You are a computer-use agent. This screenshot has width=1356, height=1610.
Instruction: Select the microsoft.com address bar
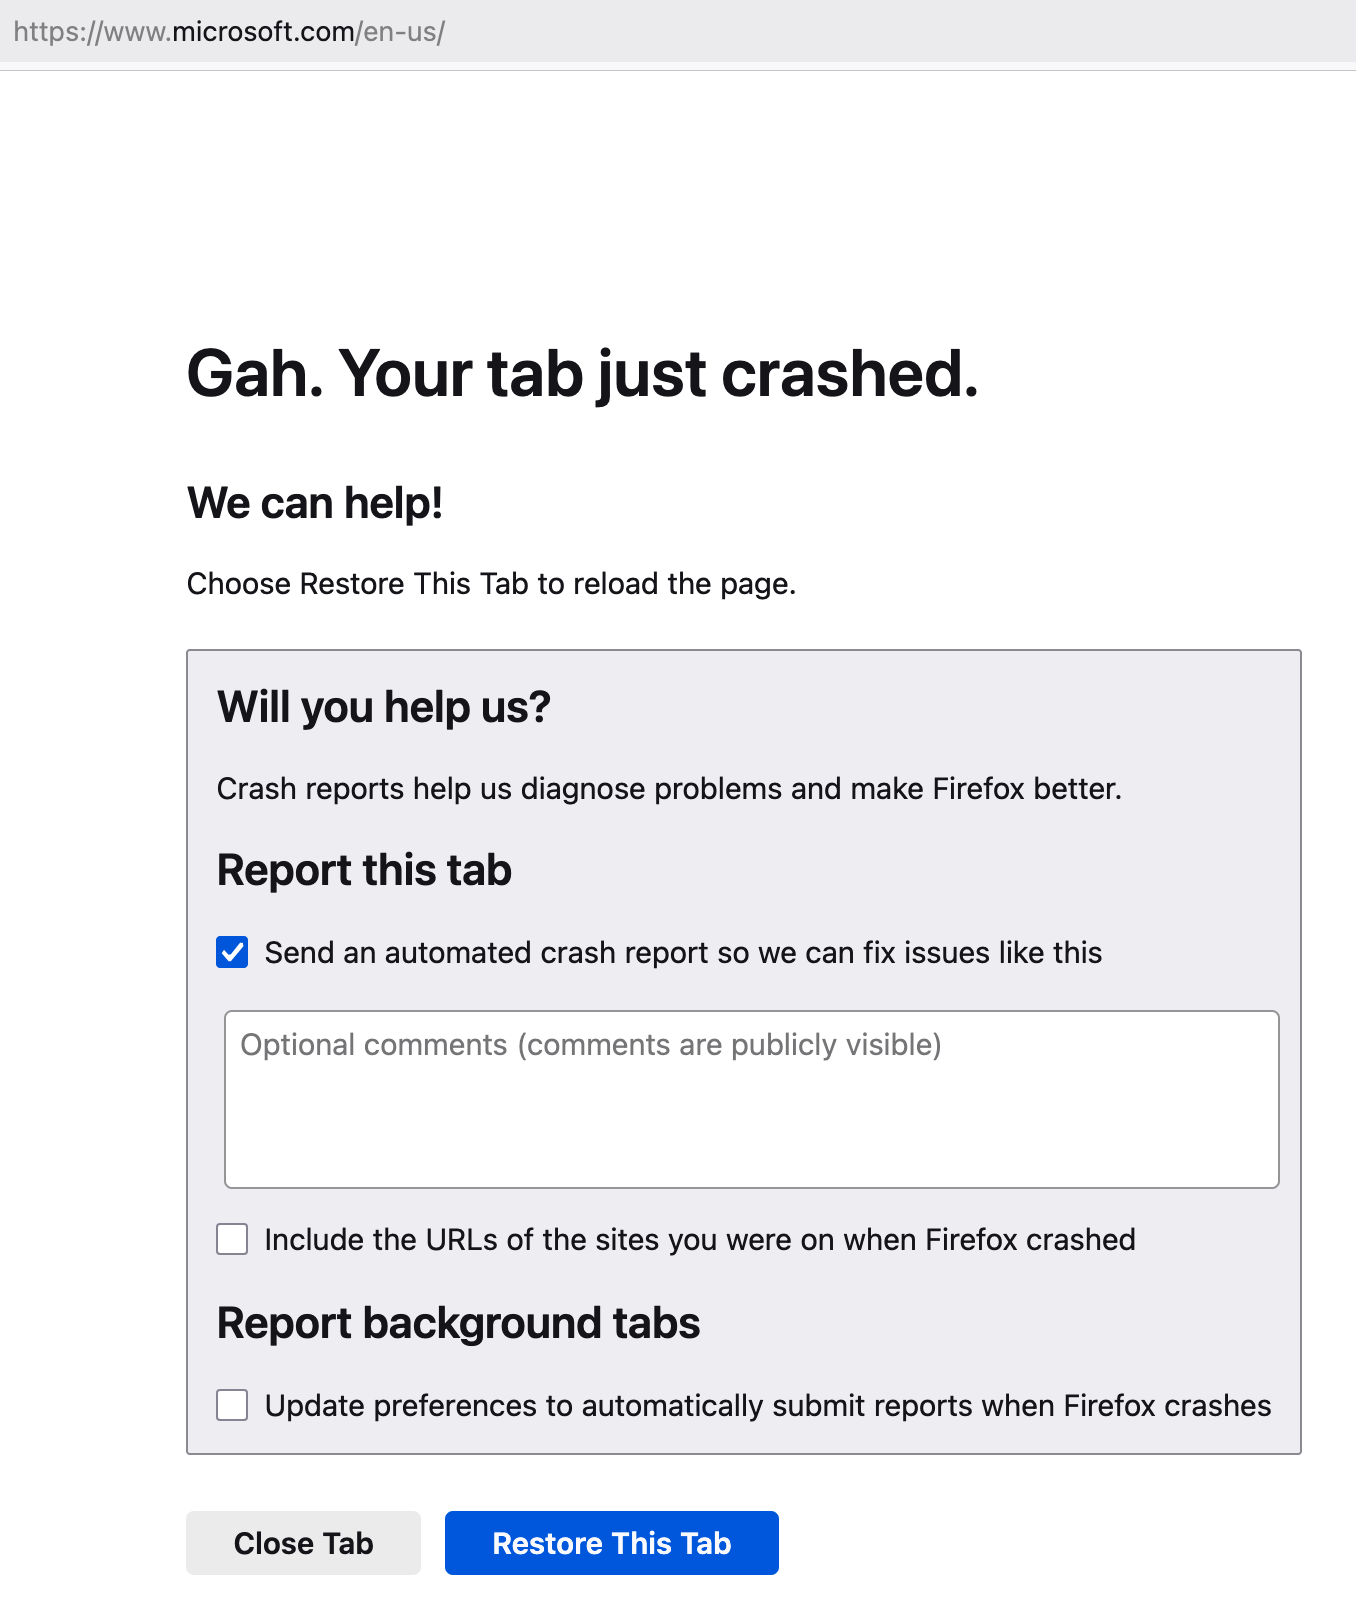[678, 32]
